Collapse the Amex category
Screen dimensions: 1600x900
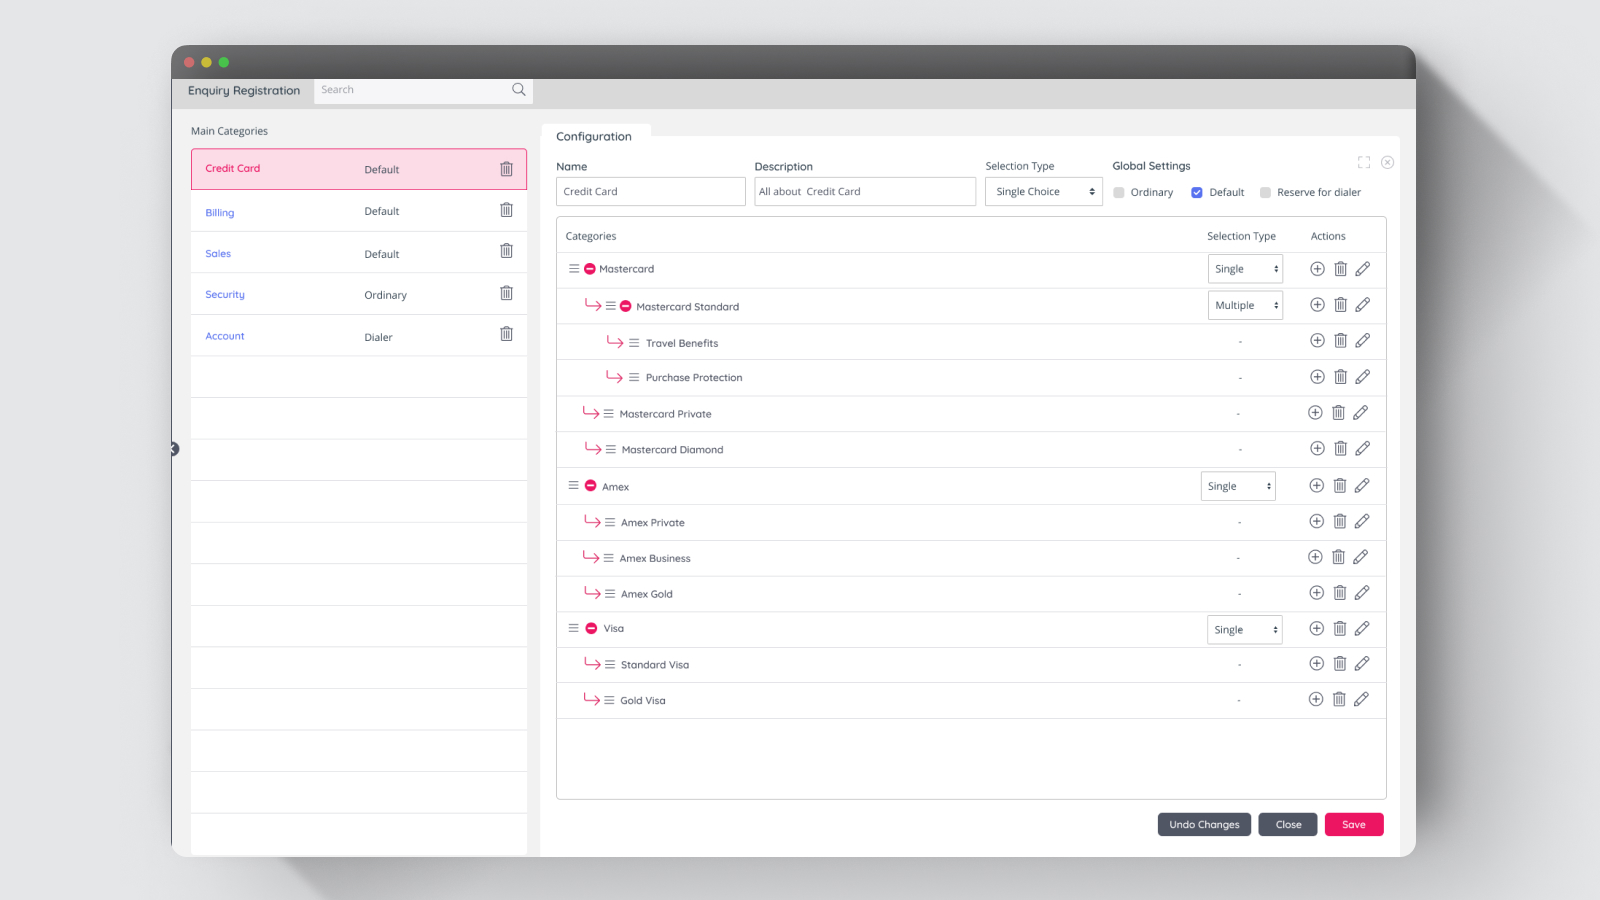591,486
